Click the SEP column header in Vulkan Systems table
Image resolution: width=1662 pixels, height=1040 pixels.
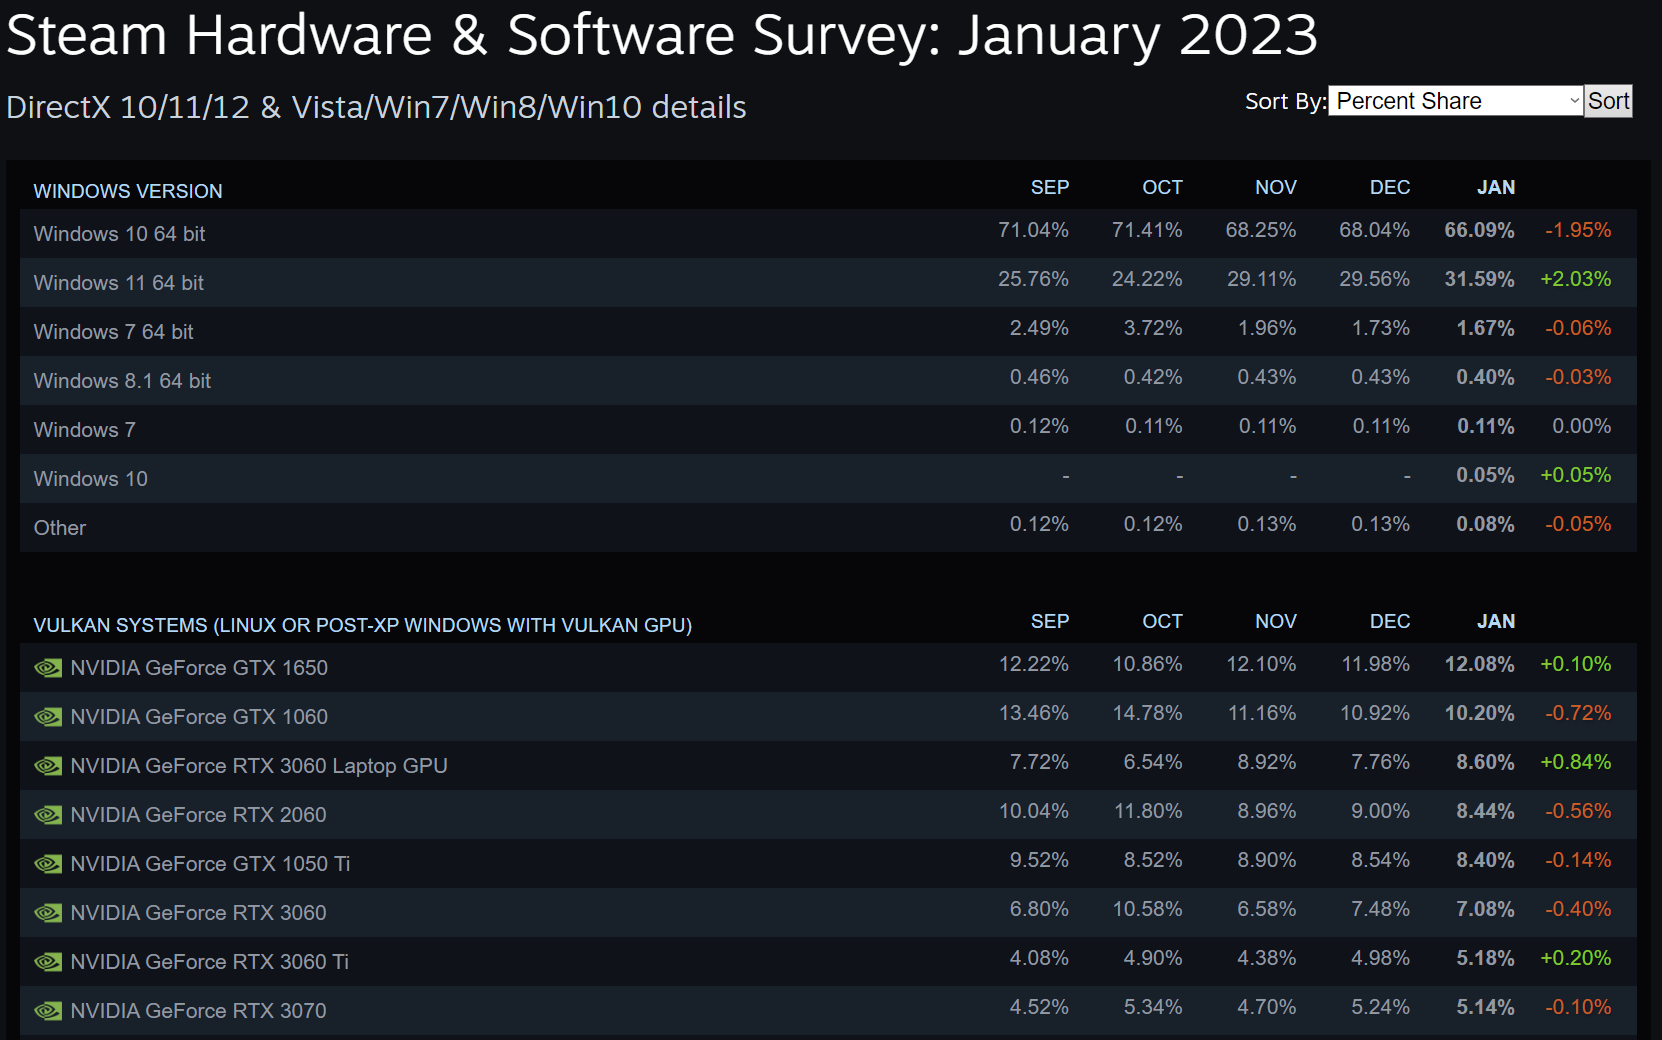pyautogui.click(x=1050, y=622)
